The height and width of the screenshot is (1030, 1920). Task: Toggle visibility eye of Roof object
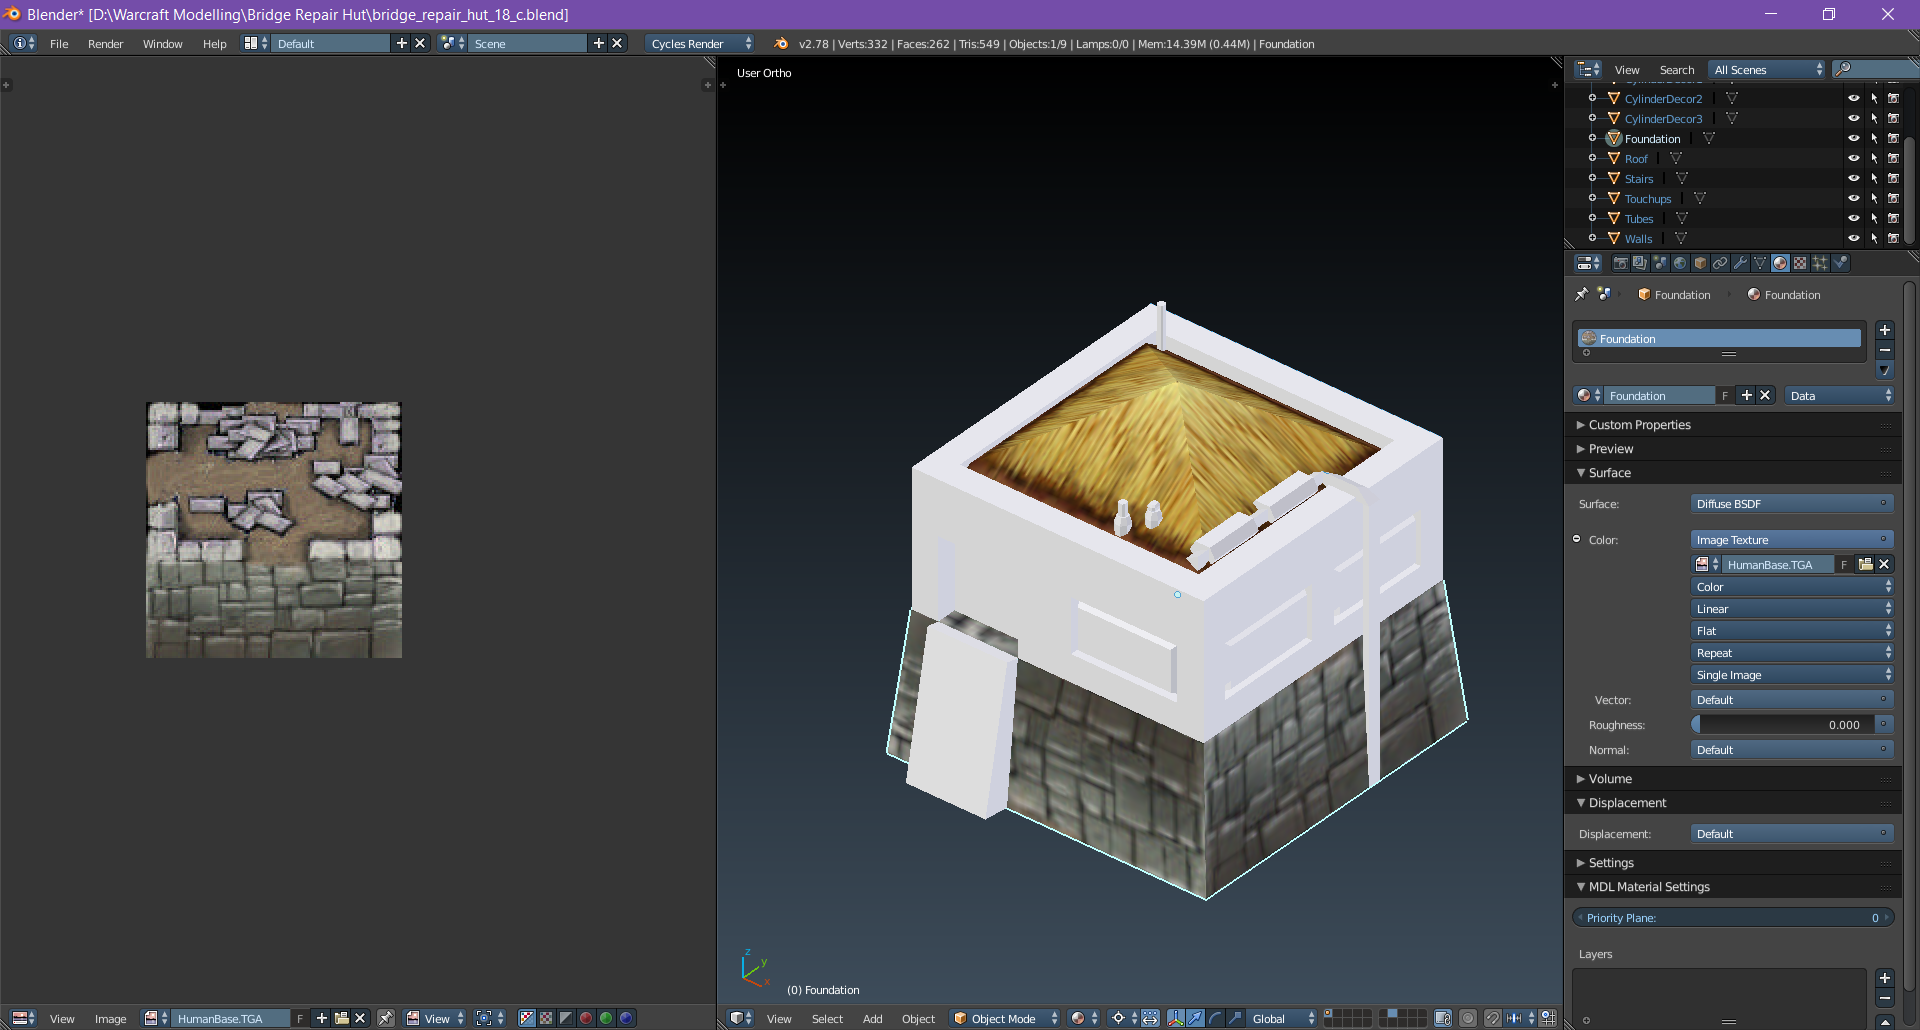tap(1853, 158)
